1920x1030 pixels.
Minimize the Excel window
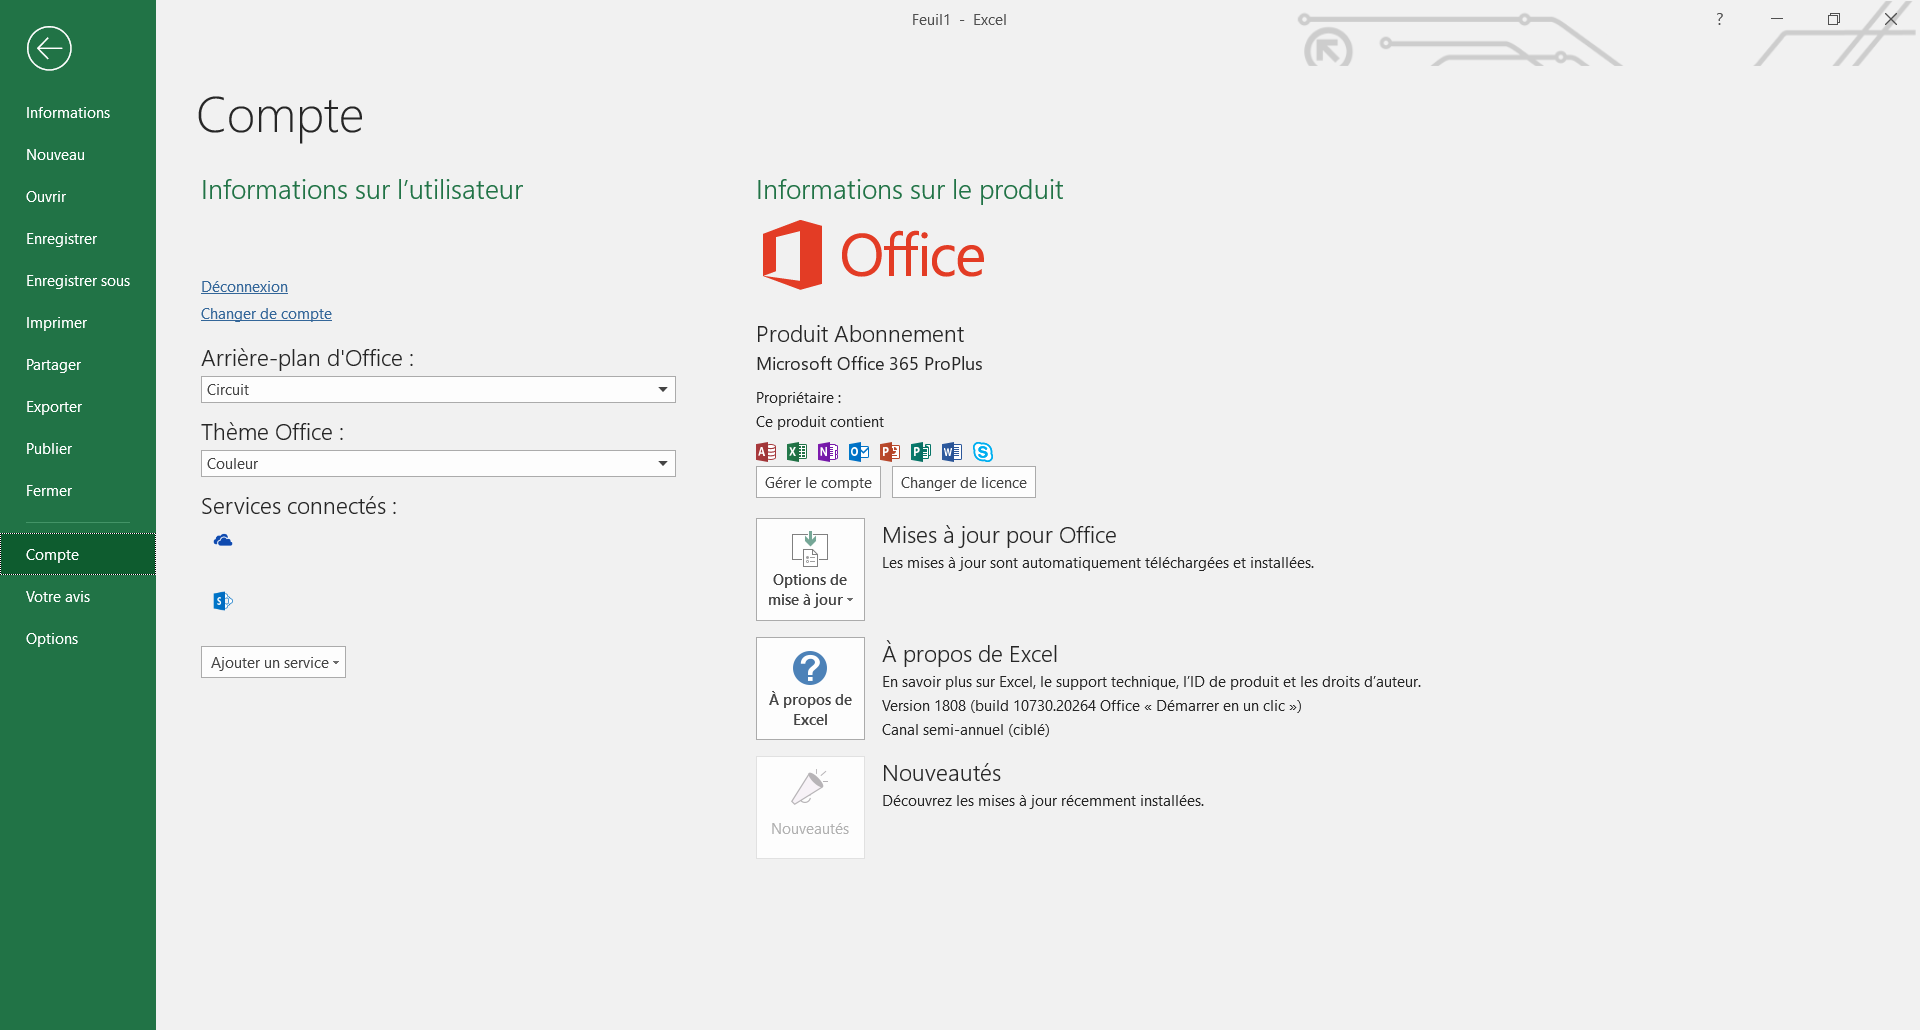1777,19
